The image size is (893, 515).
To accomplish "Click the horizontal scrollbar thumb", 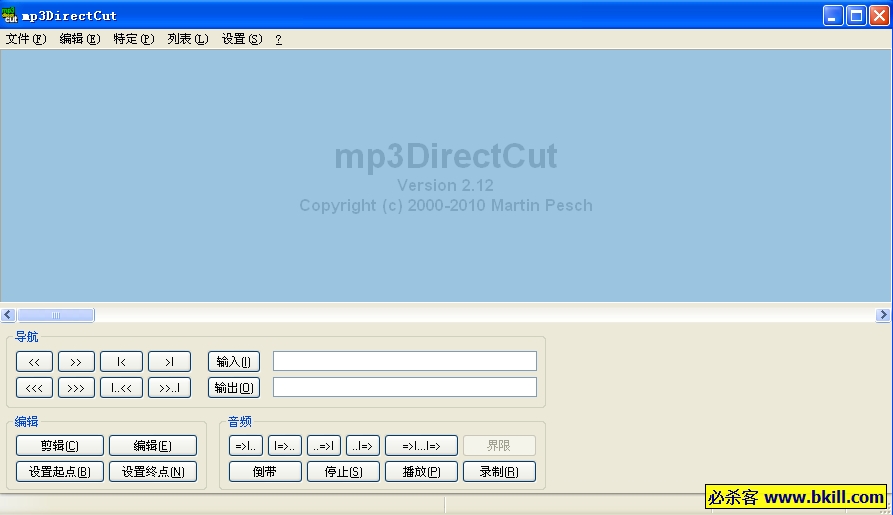I will point(56,315).
